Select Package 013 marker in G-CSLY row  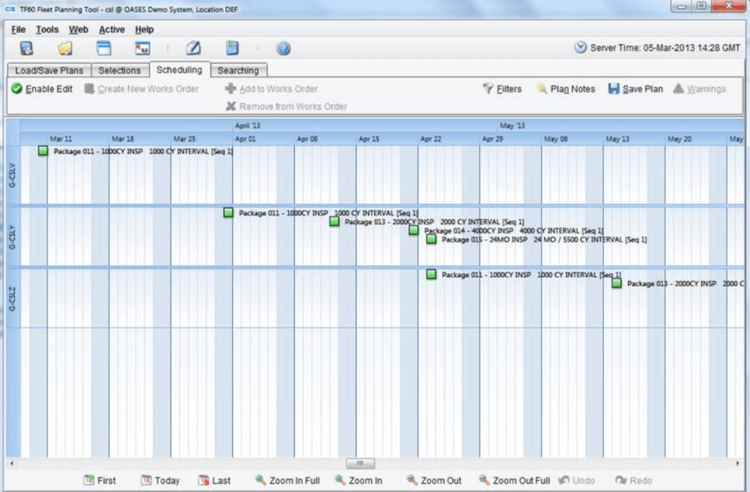click(334, 222)
